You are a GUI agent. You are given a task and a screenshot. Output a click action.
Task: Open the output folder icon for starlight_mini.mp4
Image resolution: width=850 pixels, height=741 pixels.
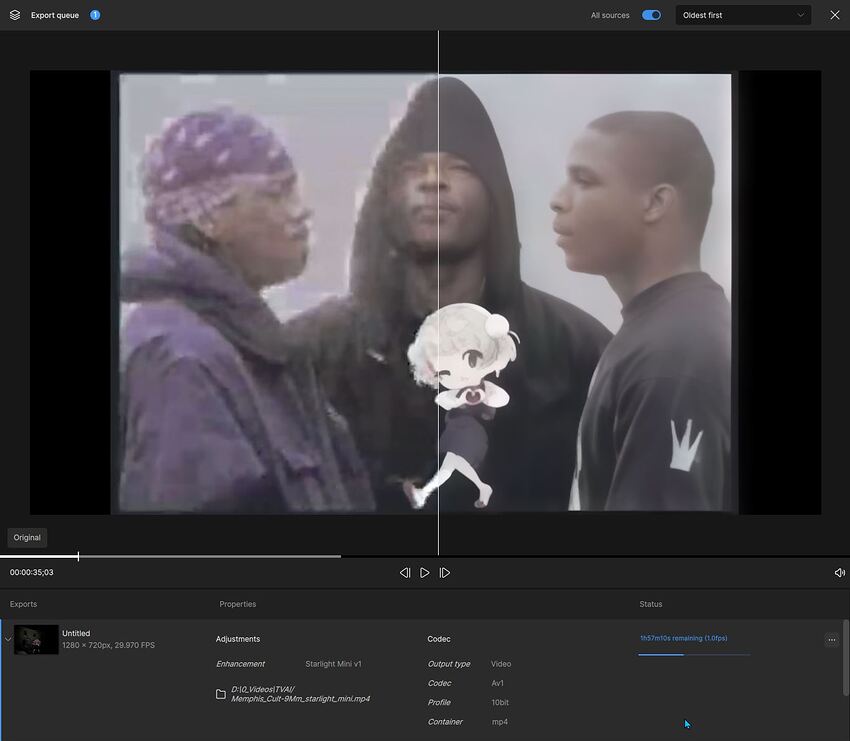221,694
